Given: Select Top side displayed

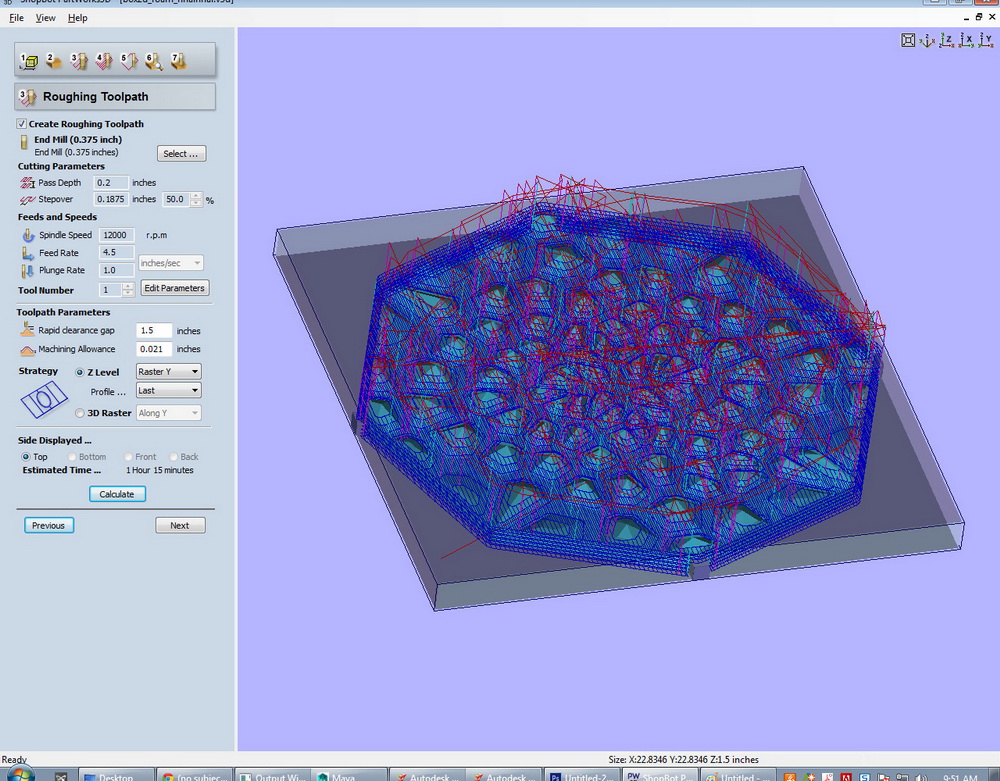Looking at the screenshot, I should tap(26, 456).
